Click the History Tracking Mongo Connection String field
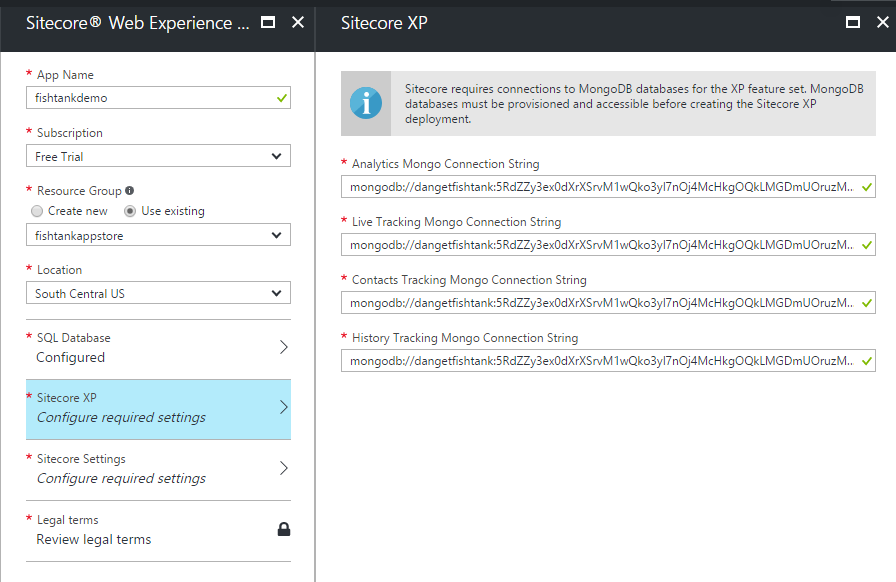The image size is (896, 582). 608,361
